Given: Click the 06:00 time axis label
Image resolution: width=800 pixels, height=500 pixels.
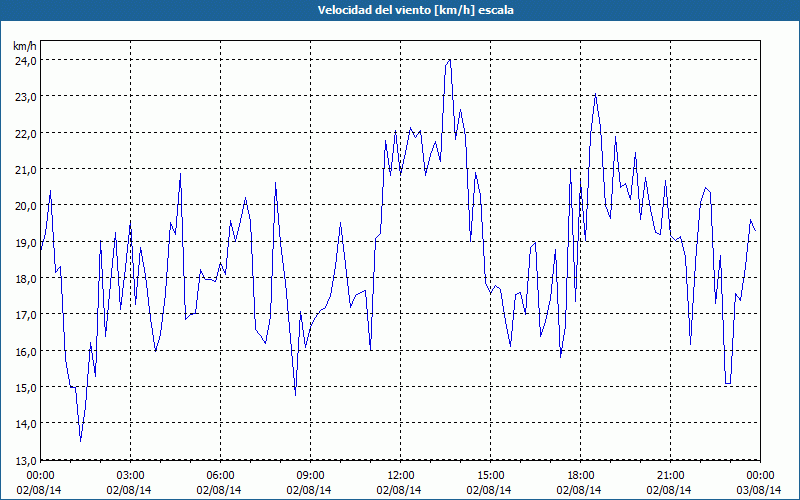Looking at the screenshot, I should click(x=220, y=476).
